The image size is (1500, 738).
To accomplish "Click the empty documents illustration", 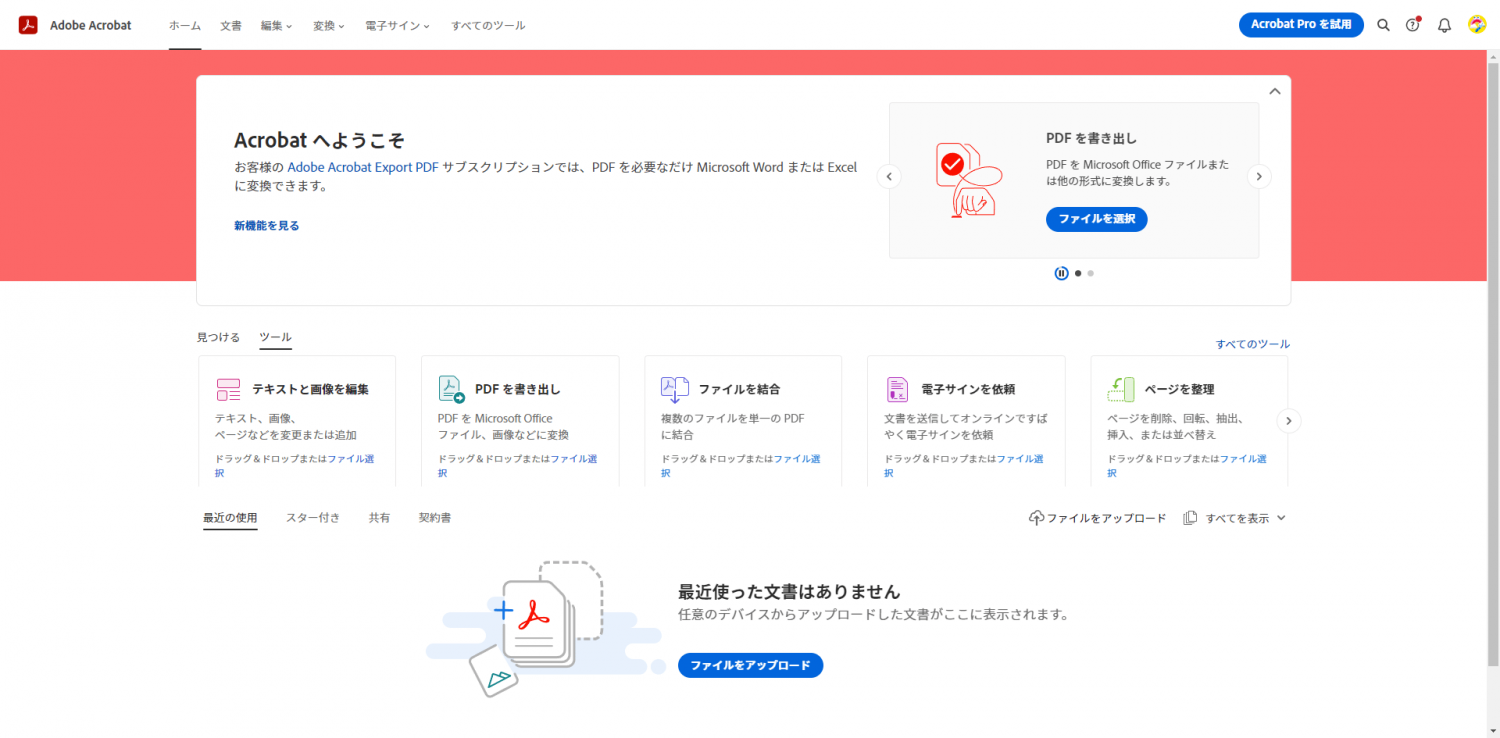I will point(545,629).
